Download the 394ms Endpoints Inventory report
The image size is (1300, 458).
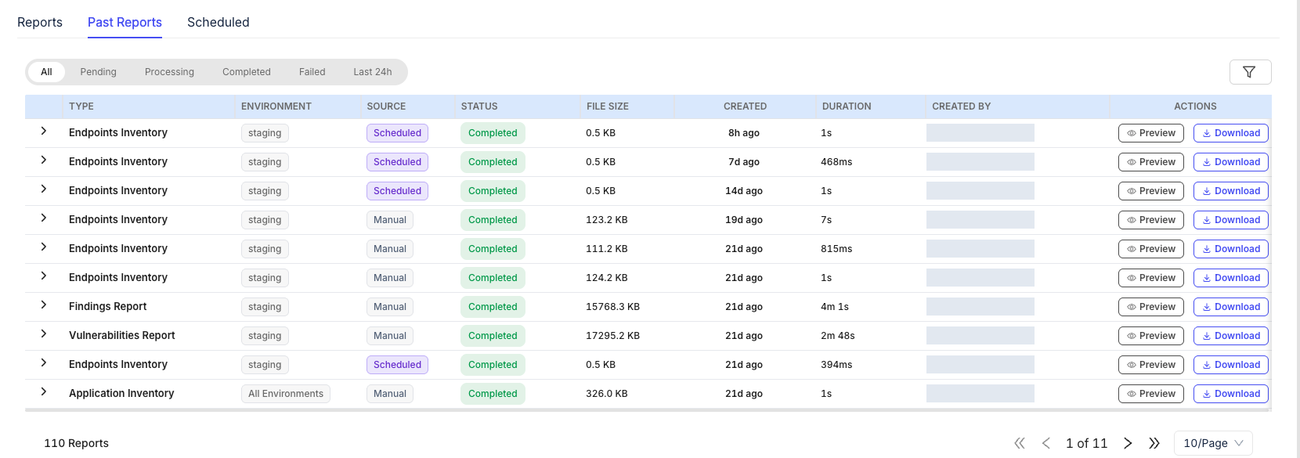1231,365
